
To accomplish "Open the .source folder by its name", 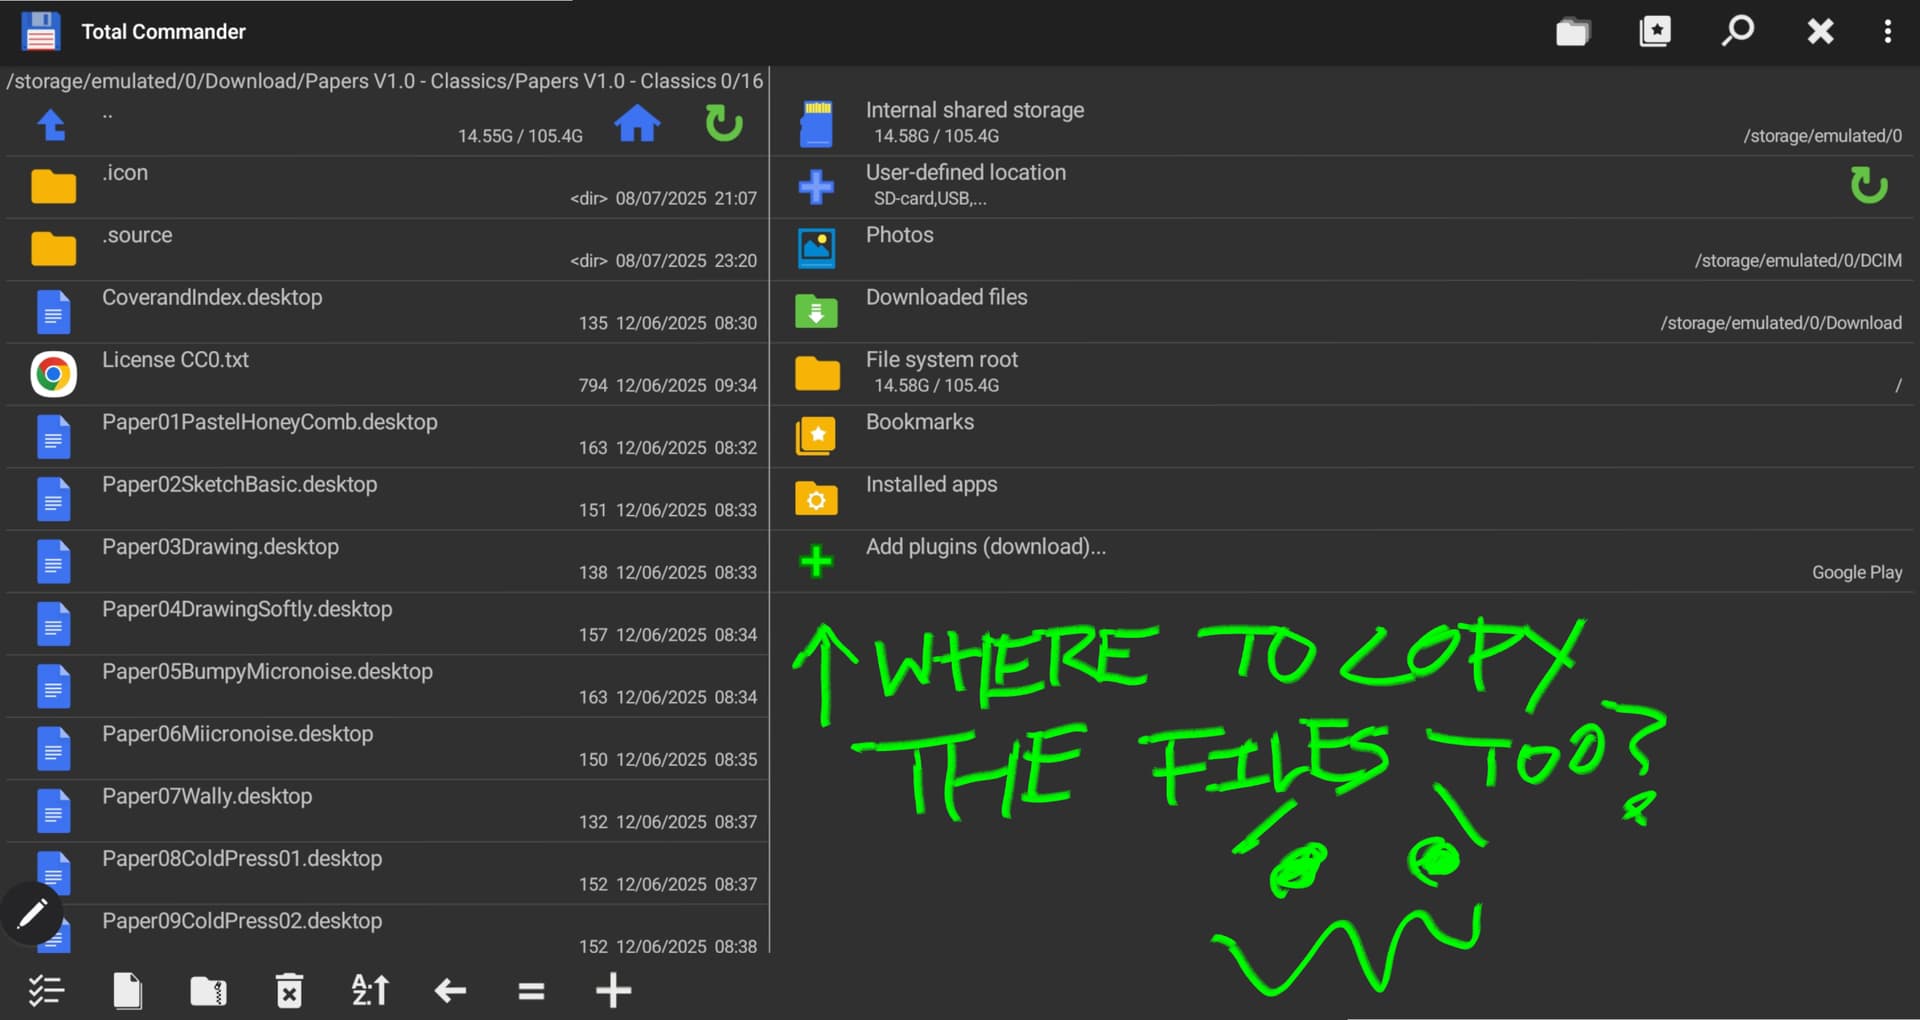I will tap(137, 235).
